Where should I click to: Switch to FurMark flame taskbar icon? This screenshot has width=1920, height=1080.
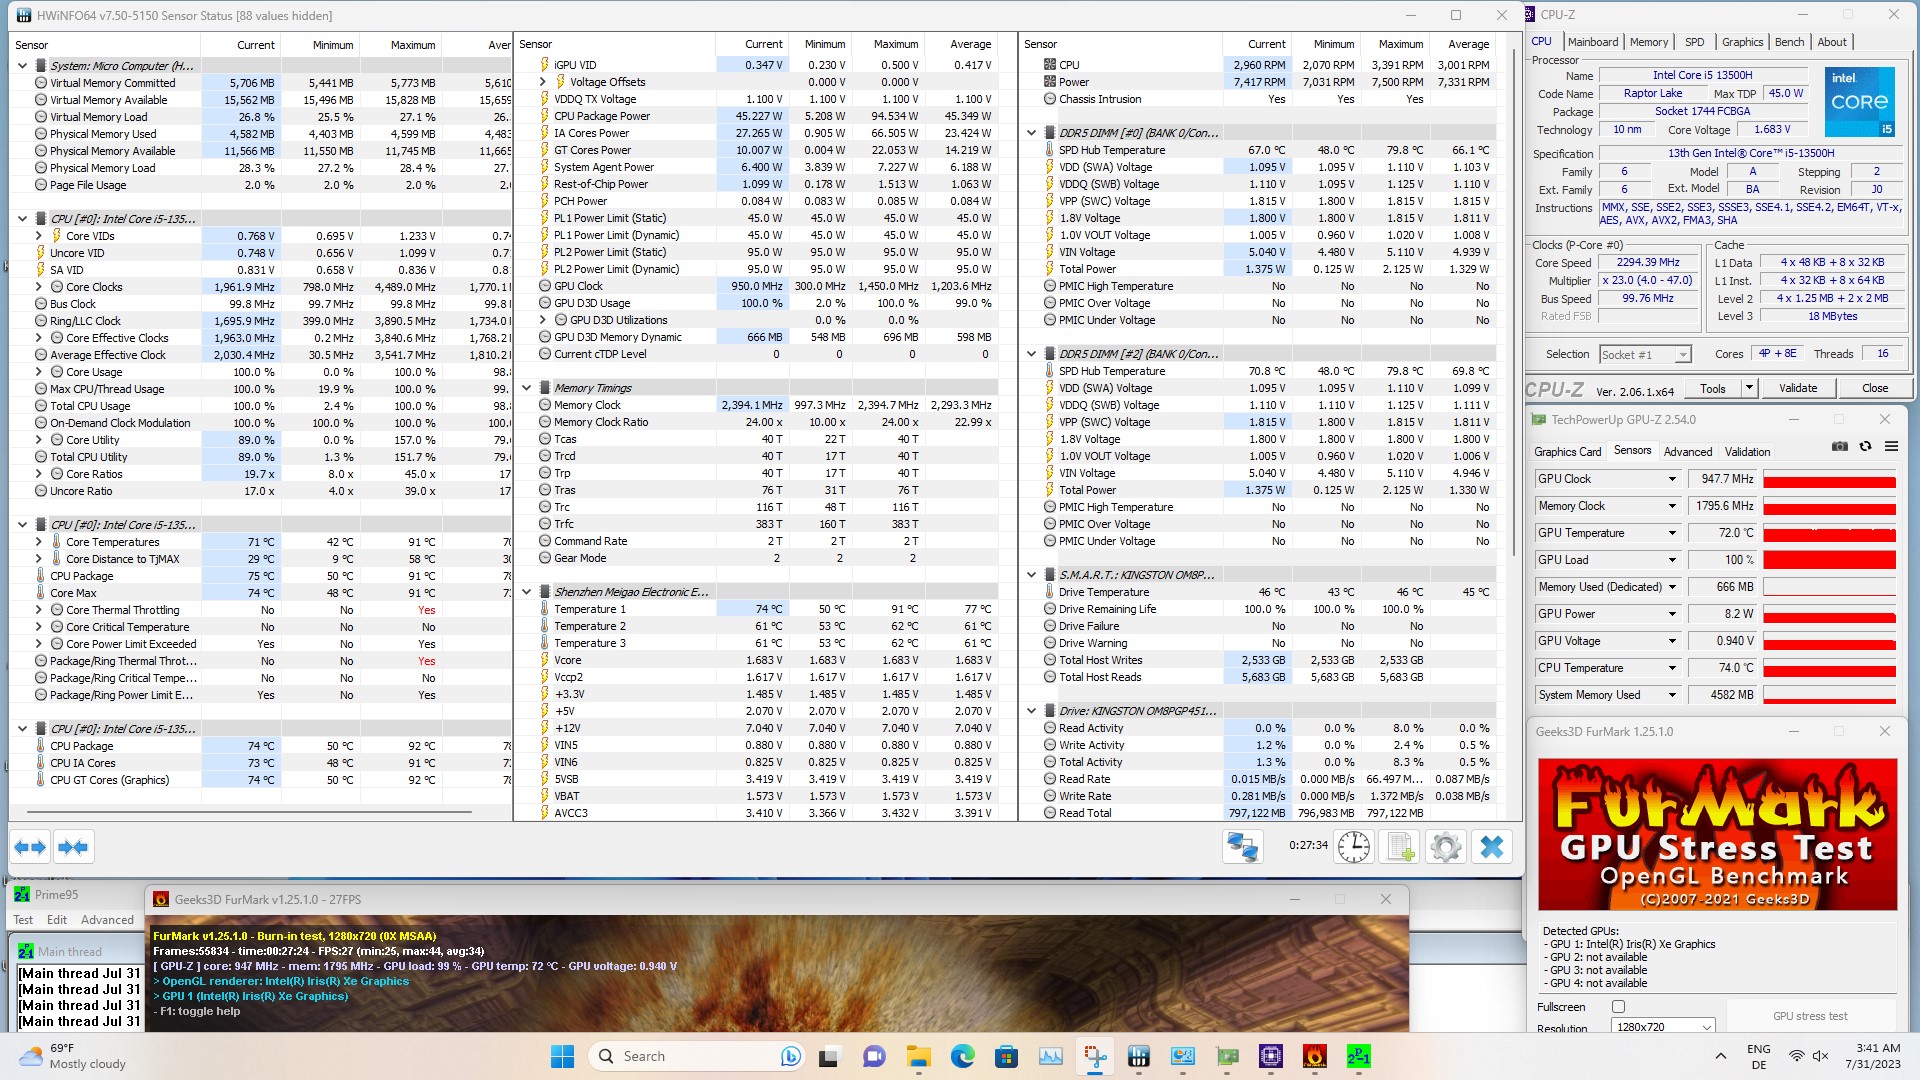click(x=1315, y=1056)
